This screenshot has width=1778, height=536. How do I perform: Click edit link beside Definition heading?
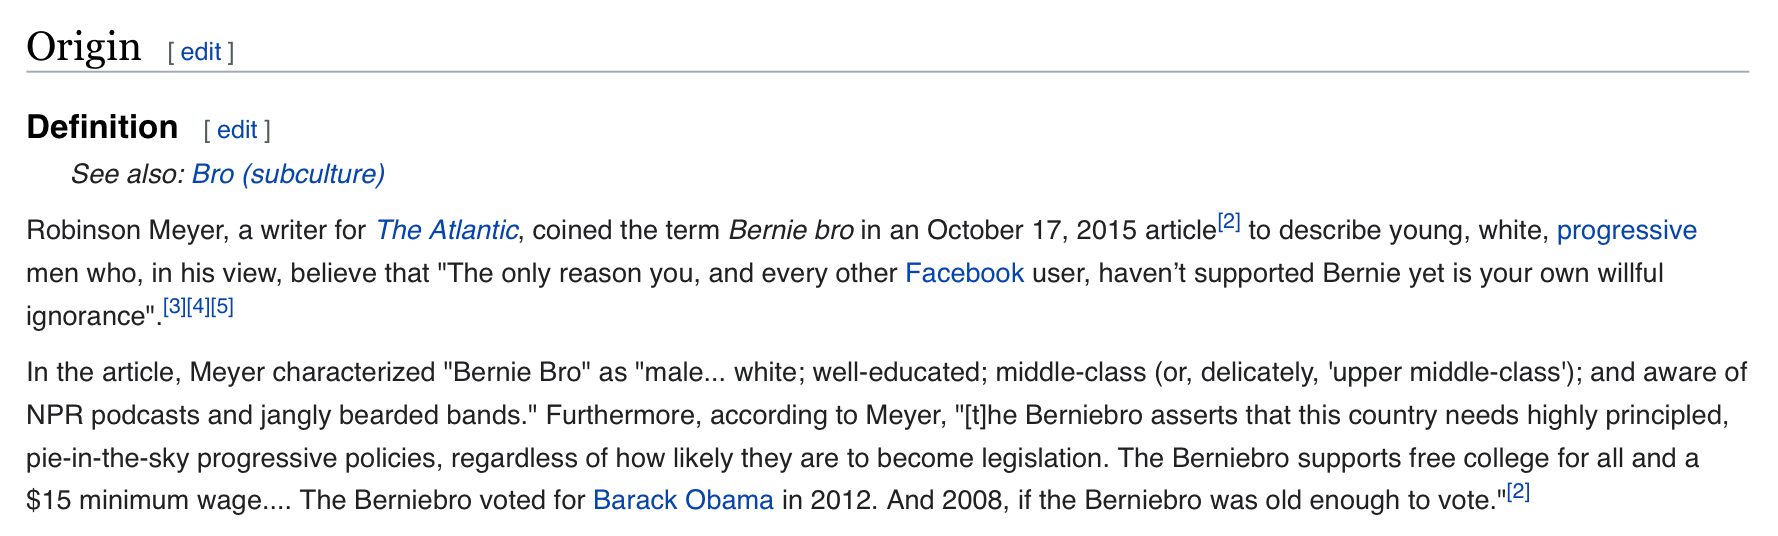pos(237,130)
